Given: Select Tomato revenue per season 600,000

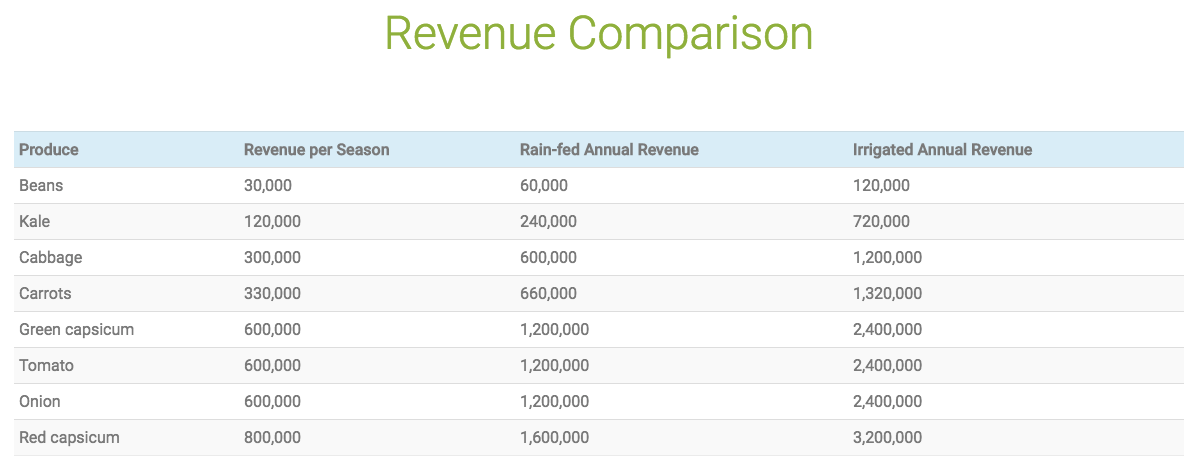Looking at the screenshot, I should click(272, 365).
